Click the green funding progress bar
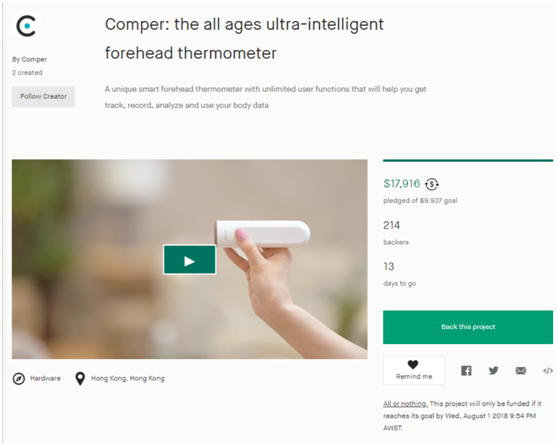Image resolution: width=558 pixels, height=445 pixels. coord(468,161)
